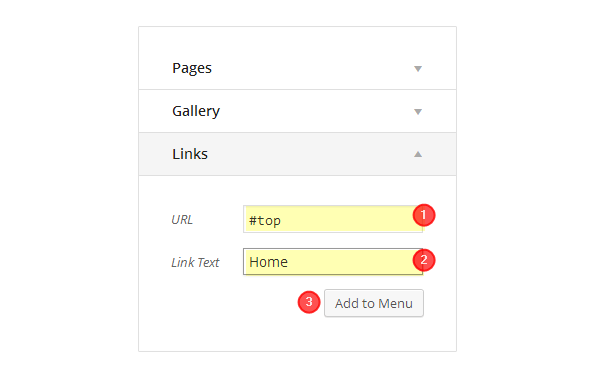This screenshot has width=595, height=380.
Task: Focus the Link Text input field
Action: pos(333,262)
